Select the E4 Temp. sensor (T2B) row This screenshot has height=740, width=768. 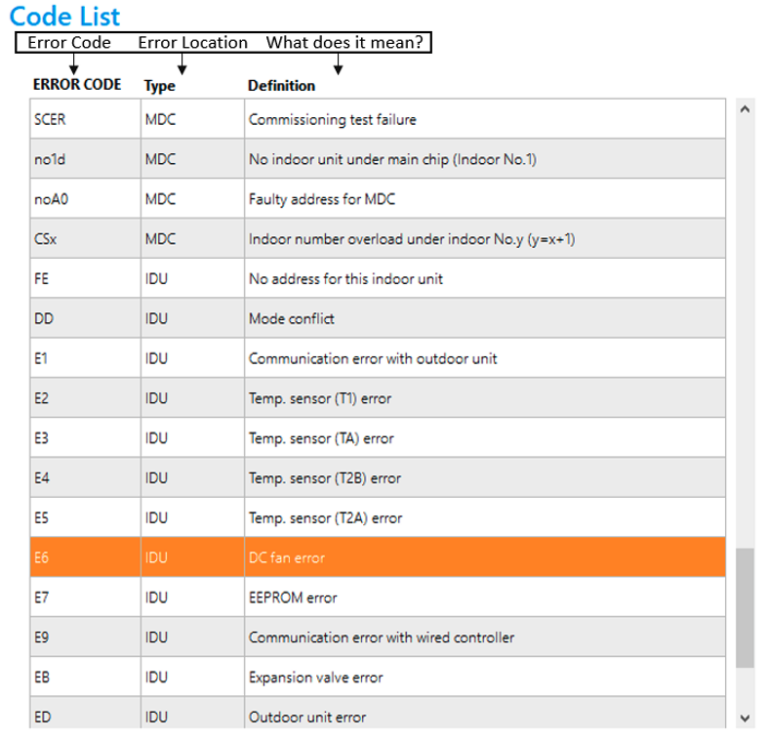pos(378,478)
